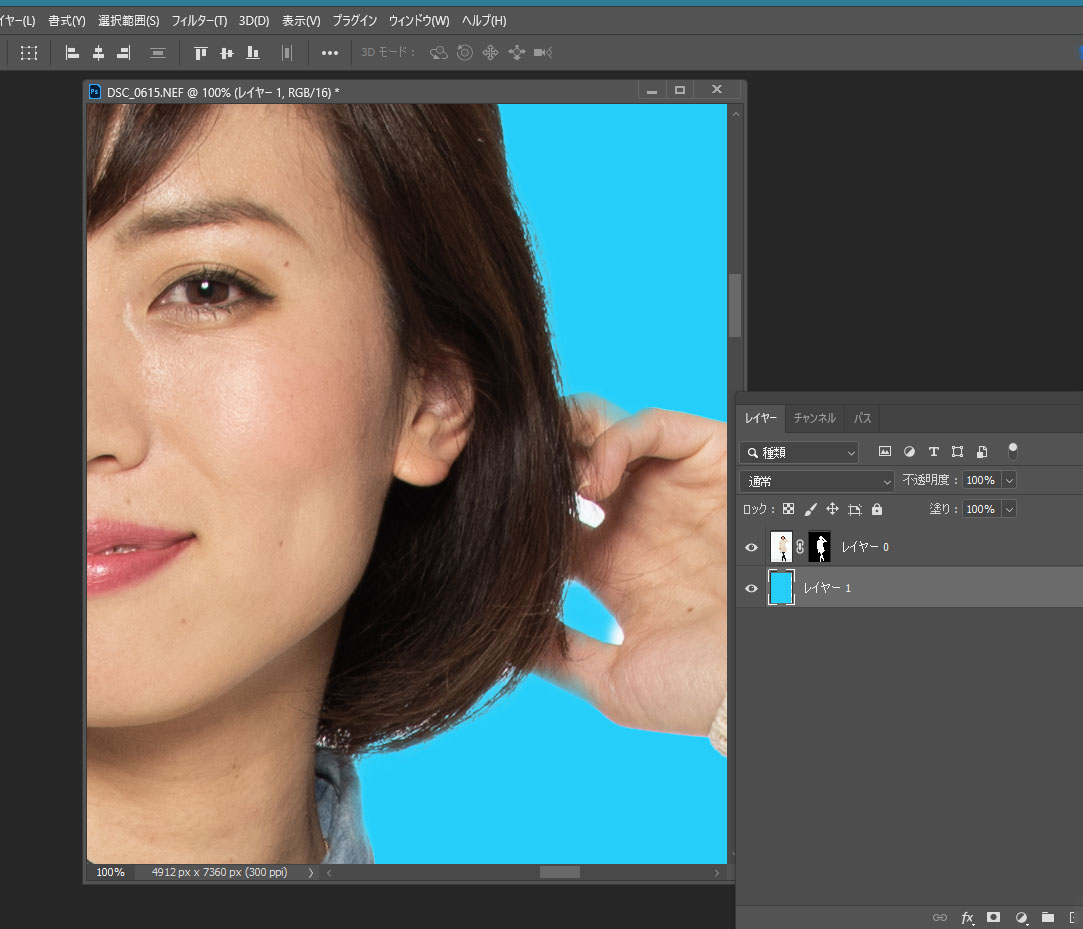Click lock all padlock icon

click(877, 509)
